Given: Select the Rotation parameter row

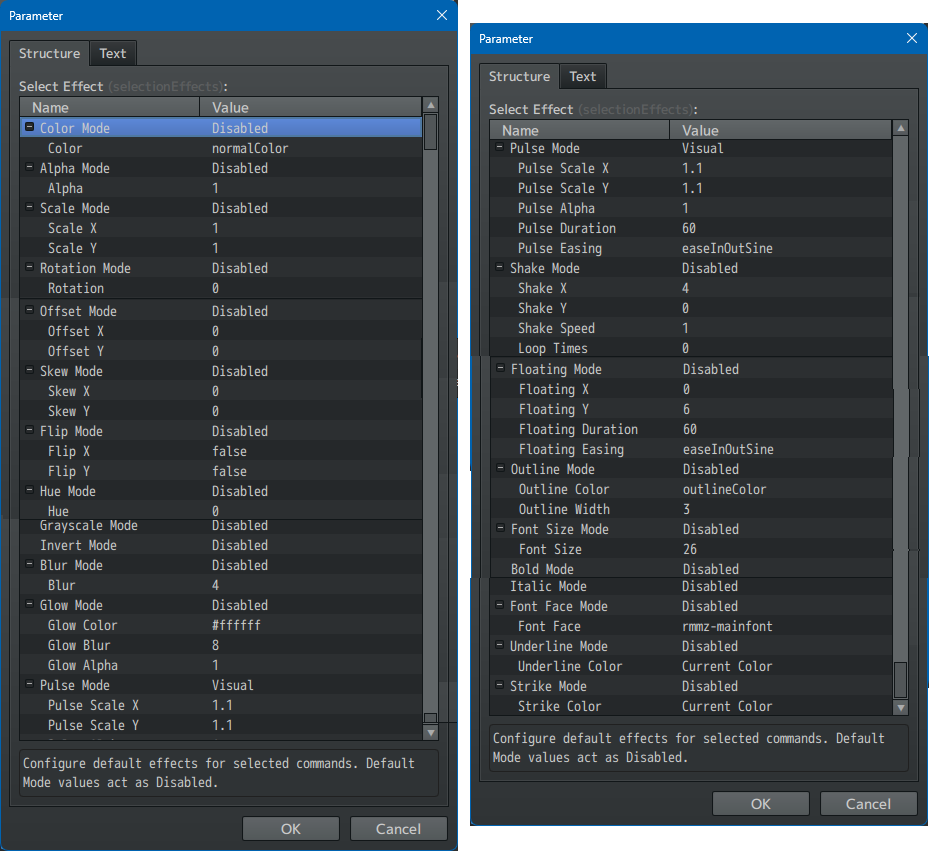Looking at the screenshot, I should click(x=221, y=288).
